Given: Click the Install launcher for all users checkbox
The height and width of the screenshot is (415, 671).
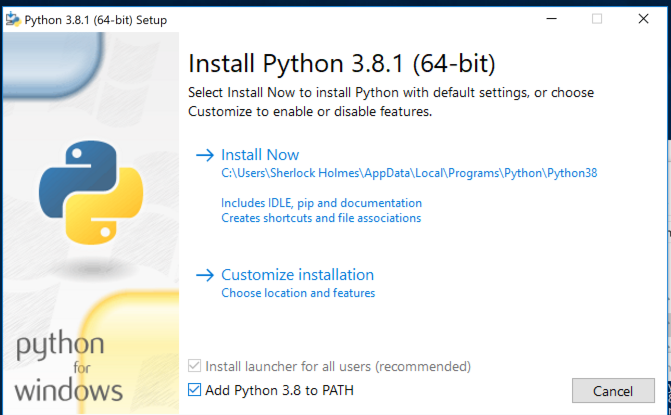Looking at the screenshot, I should pyautogui.click(x=195, y=367).
